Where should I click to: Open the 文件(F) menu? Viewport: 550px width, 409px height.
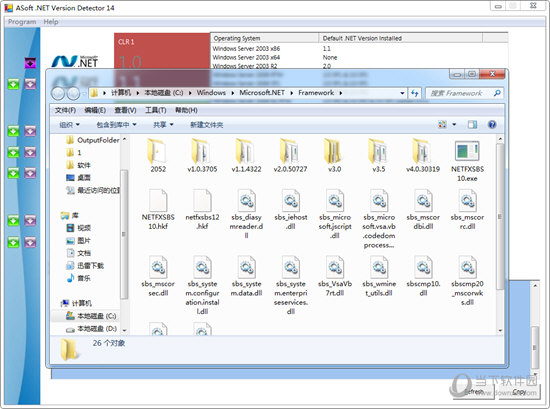click(x=65, y=110)
